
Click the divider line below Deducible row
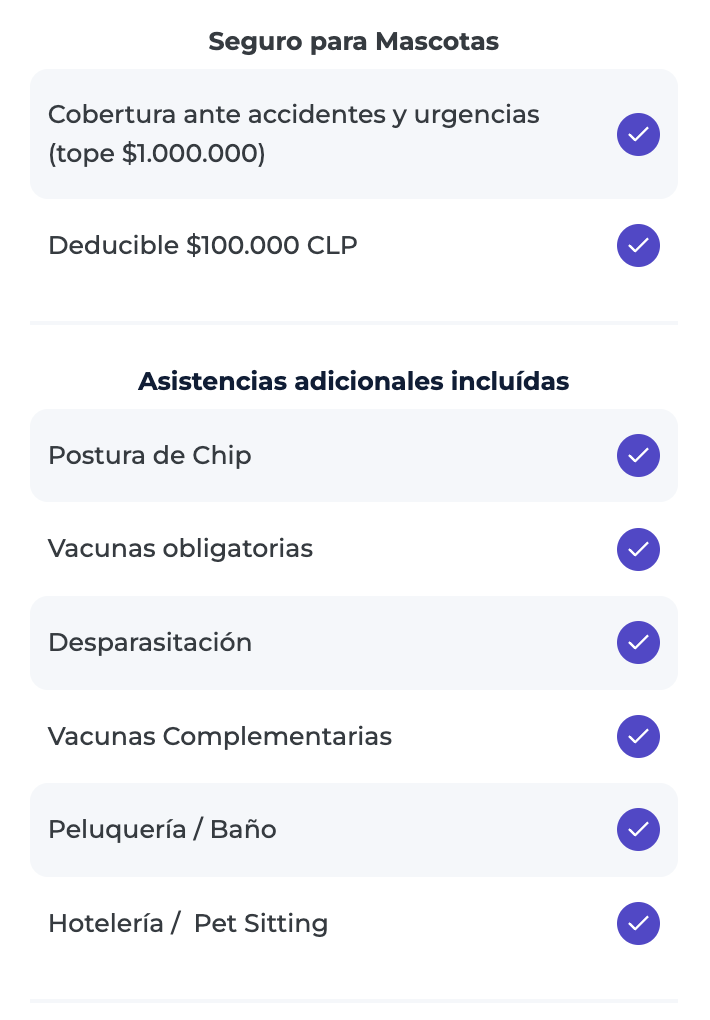coord(354,322)
